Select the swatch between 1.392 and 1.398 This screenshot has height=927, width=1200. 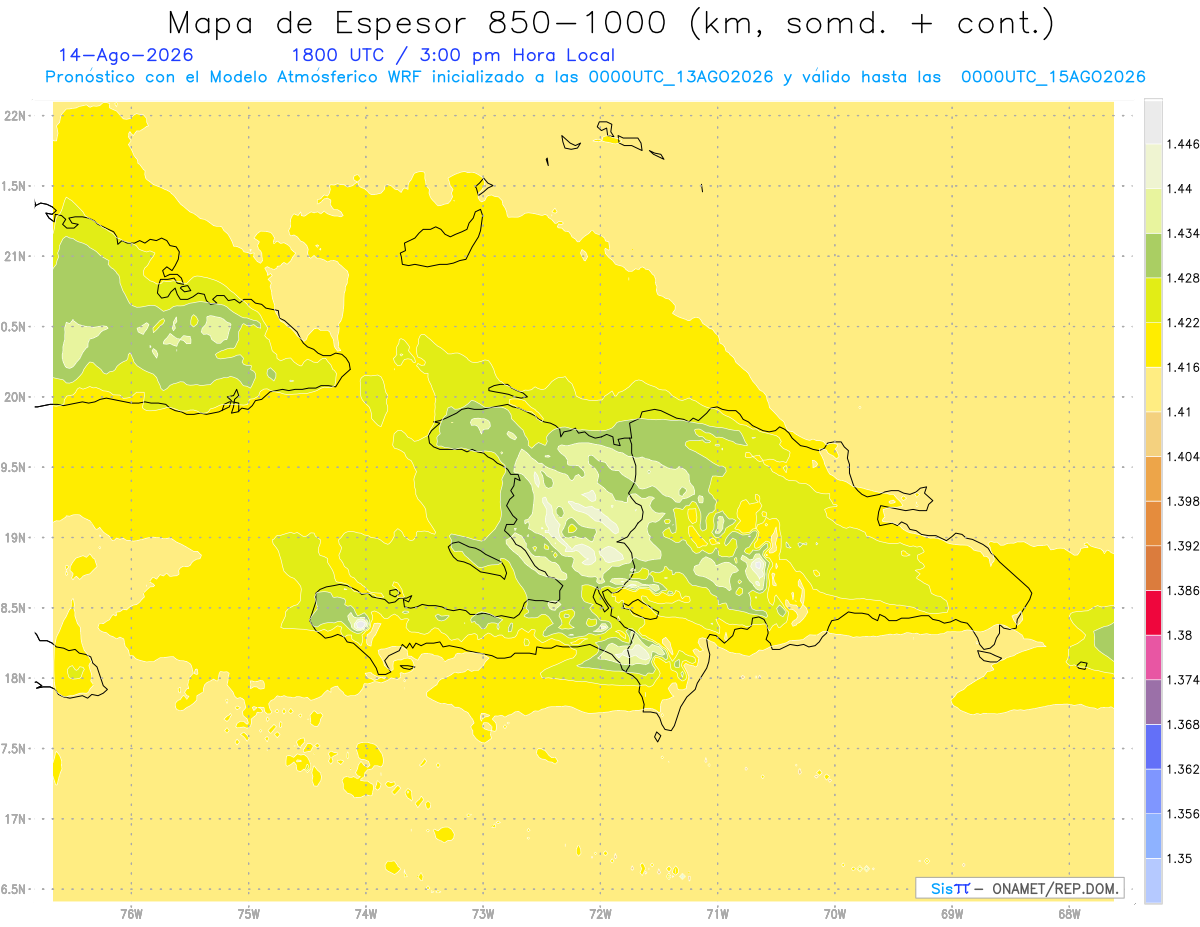click(x=1152, y=523)
